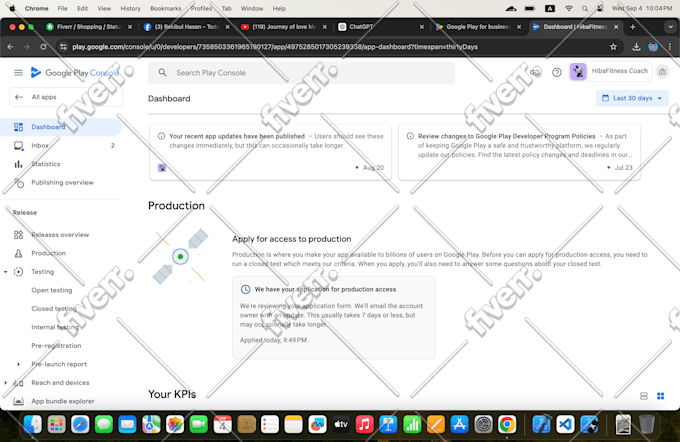This screenshot has height=442, width=680.
Task: Switch to the Journey of love YouTube tab
Action: tap(284, 27)
